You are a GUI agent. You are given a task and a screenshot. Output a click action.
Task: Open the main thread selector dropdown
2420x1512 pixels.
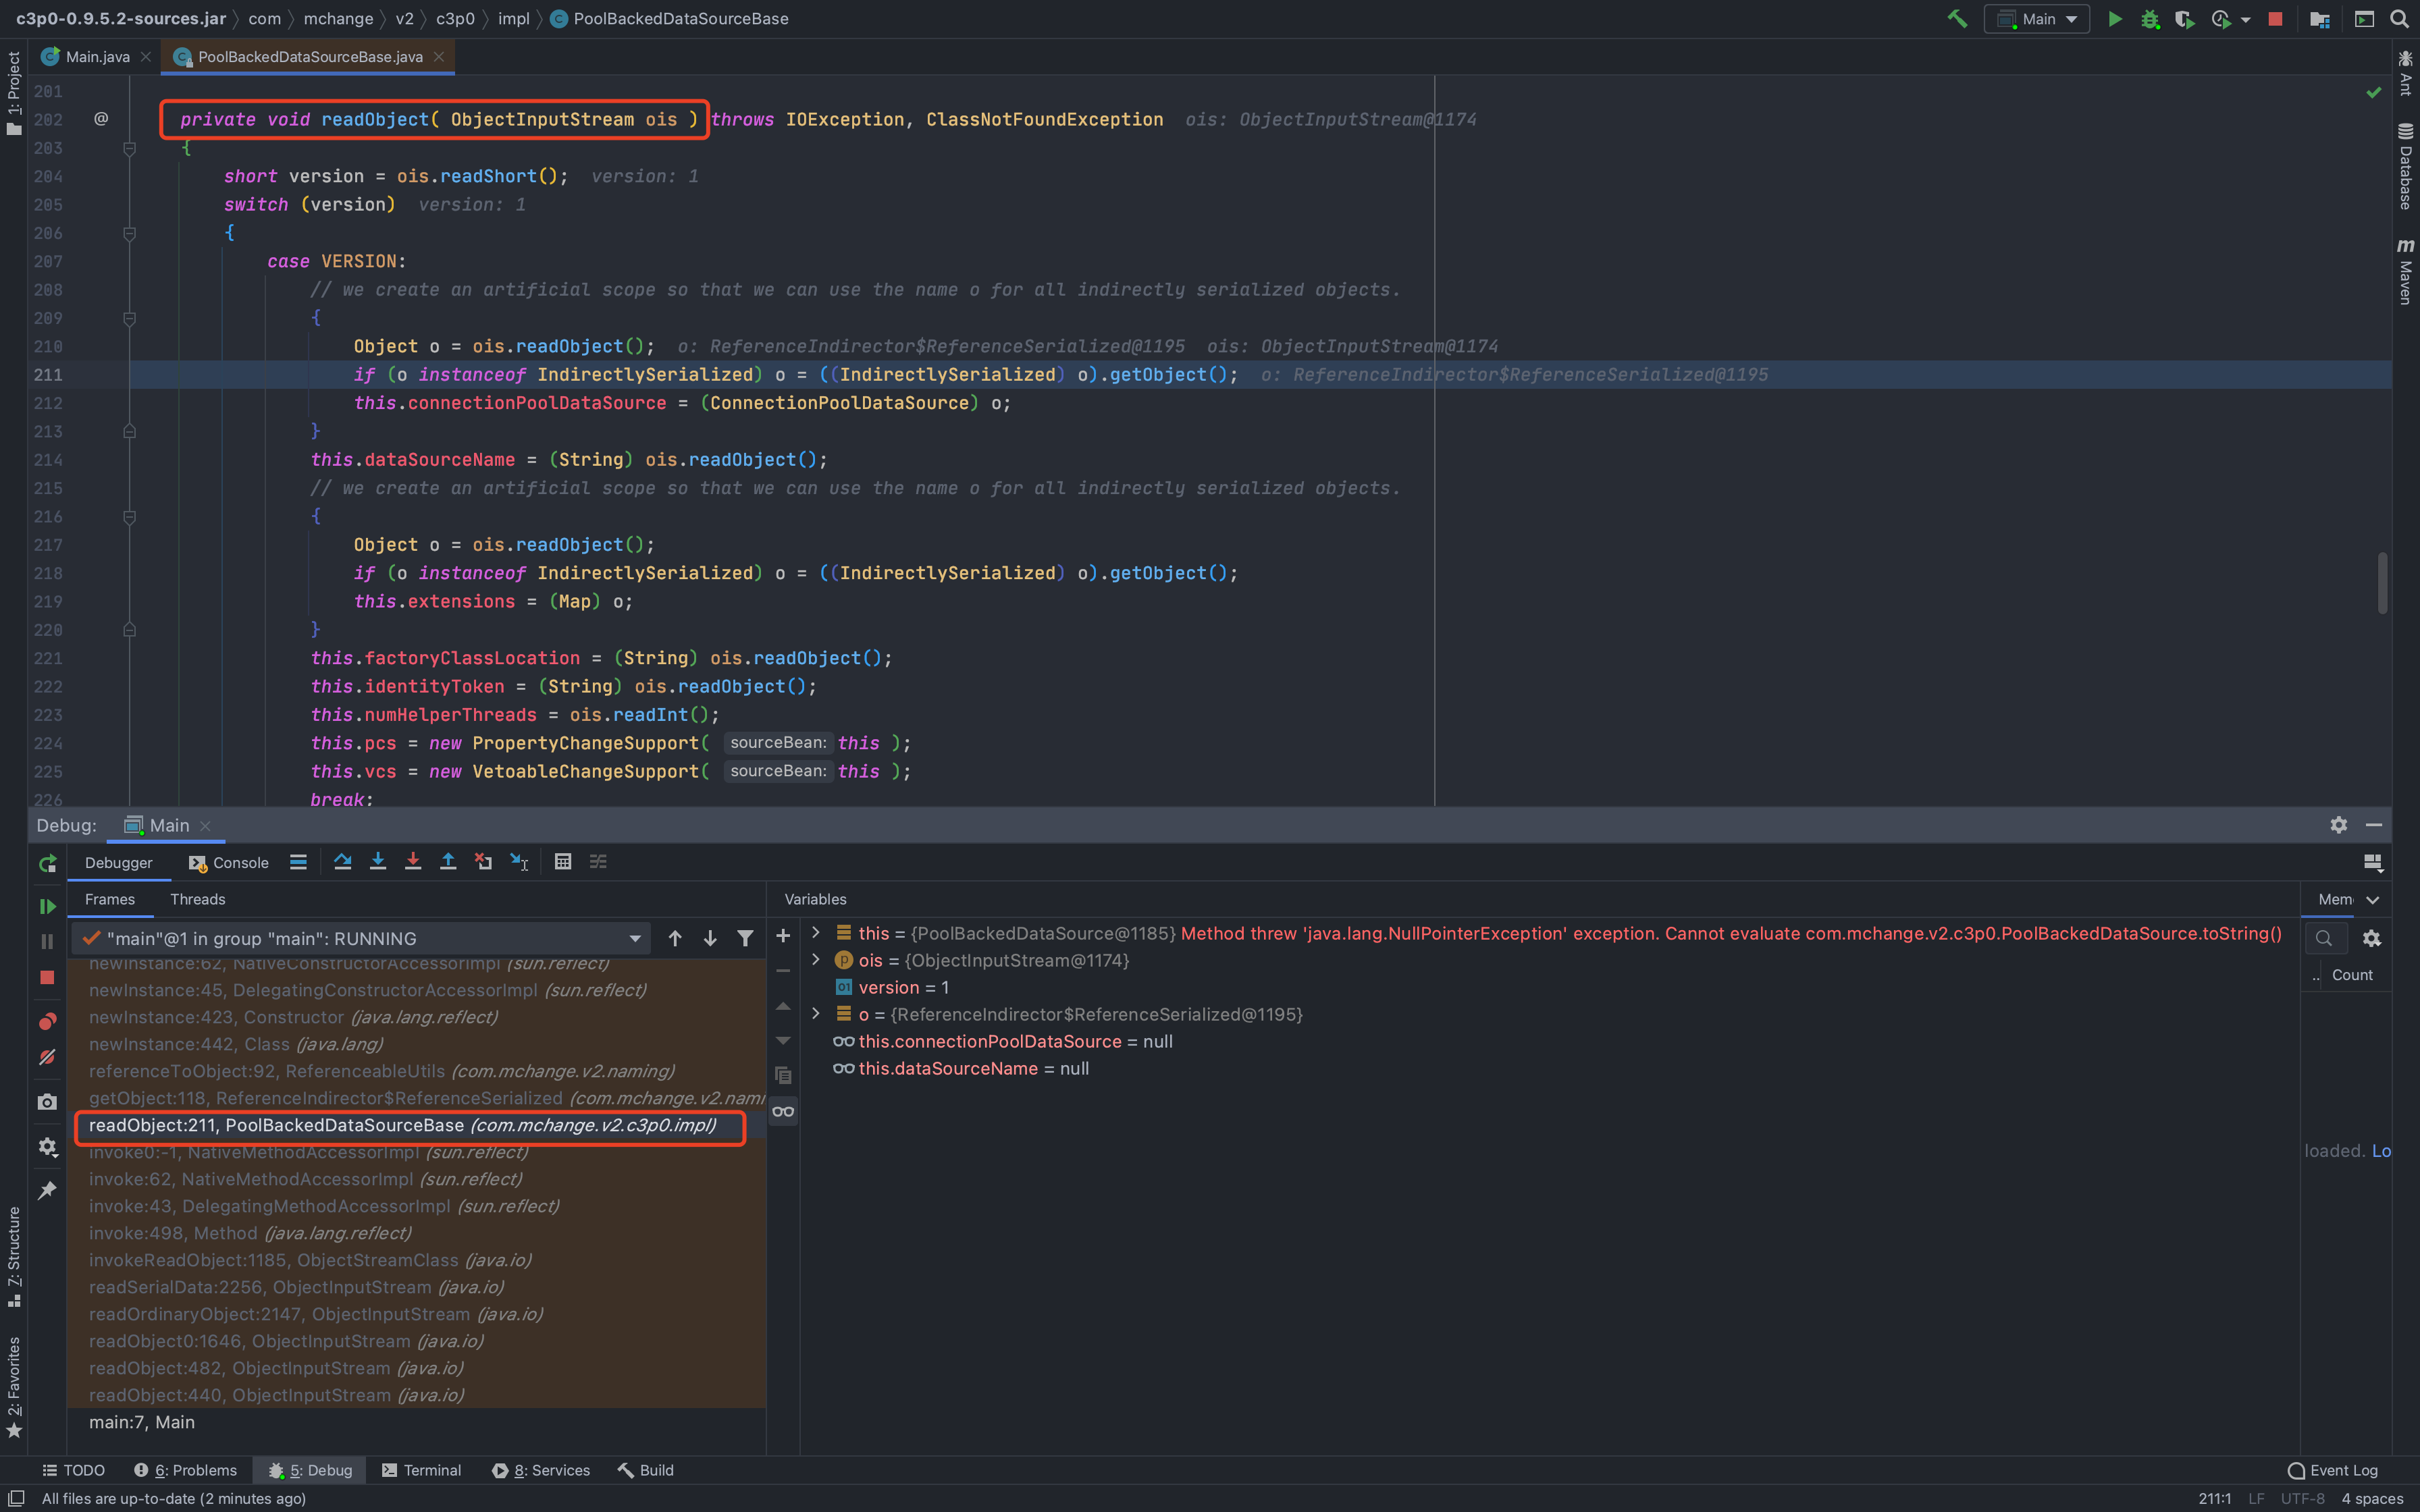pos(634,938)
